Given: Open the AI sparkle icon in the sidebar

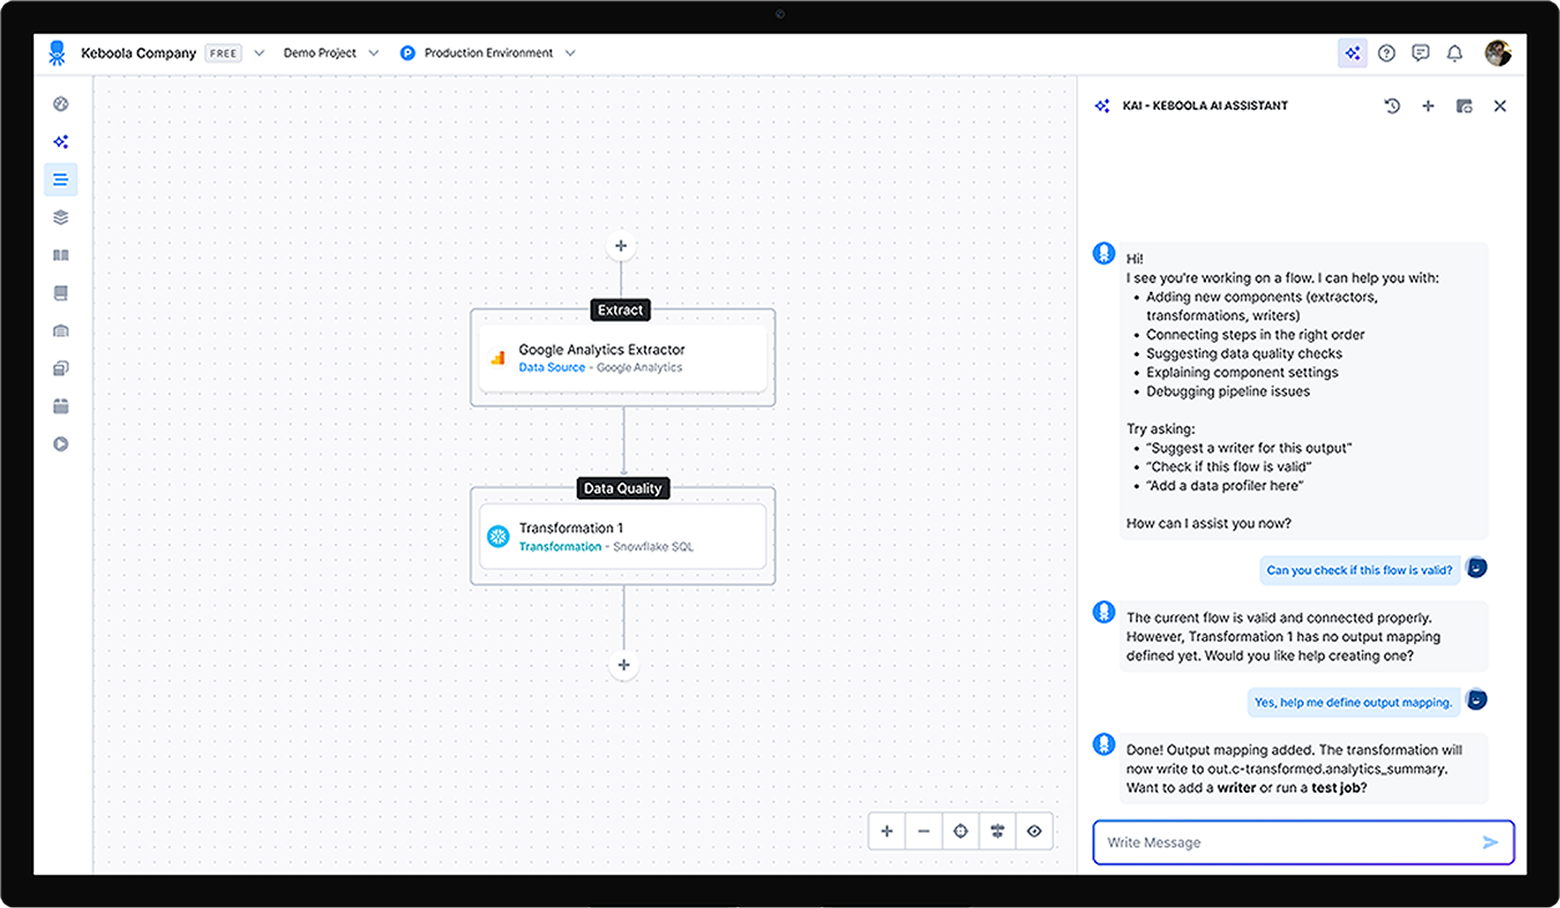Looking at the screenshot, I should (x=61, y=142).
